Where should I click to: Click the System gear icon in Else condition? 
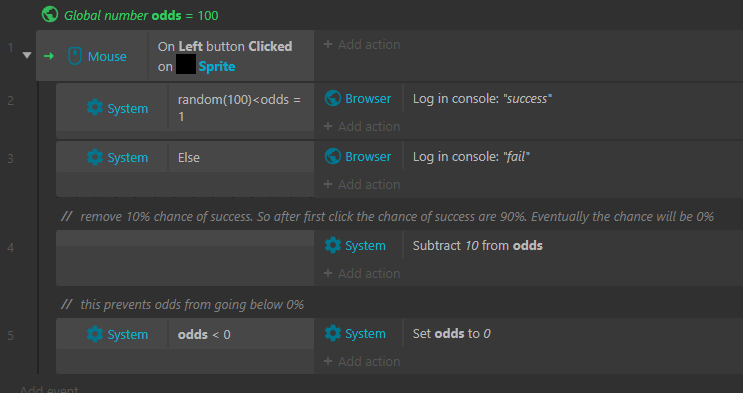(95, 157)
